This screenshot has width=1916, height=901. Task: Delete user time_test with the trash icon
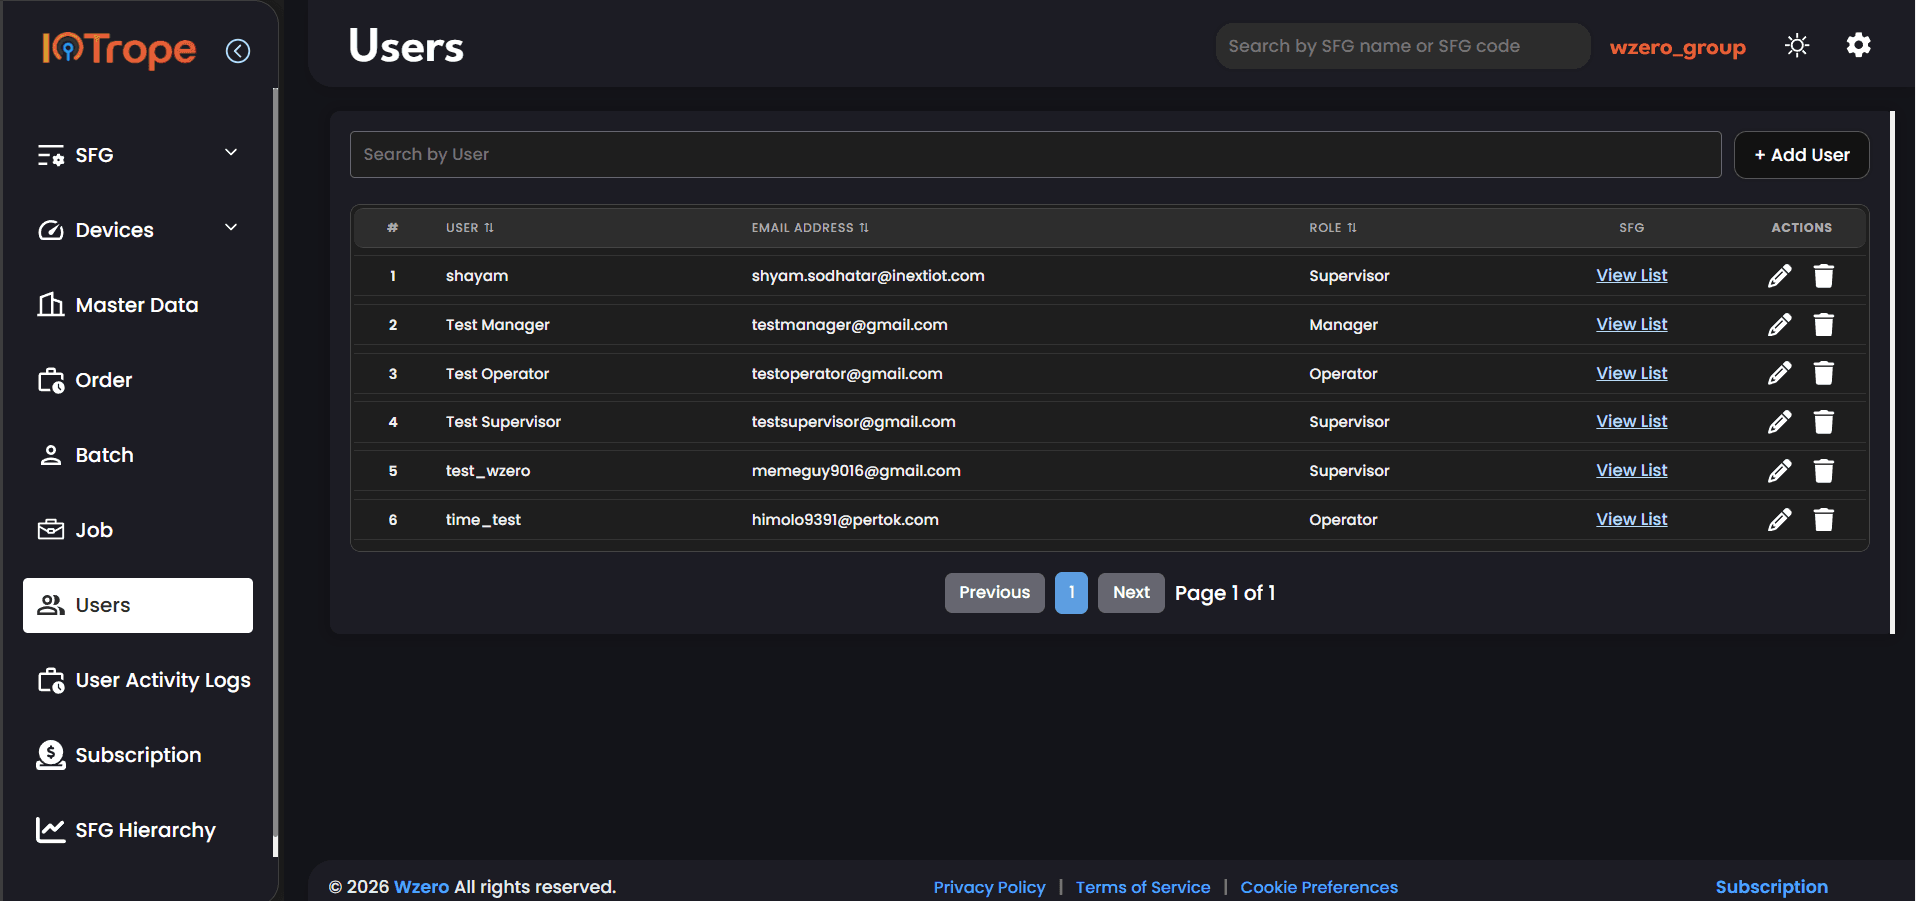(1823, 520)
